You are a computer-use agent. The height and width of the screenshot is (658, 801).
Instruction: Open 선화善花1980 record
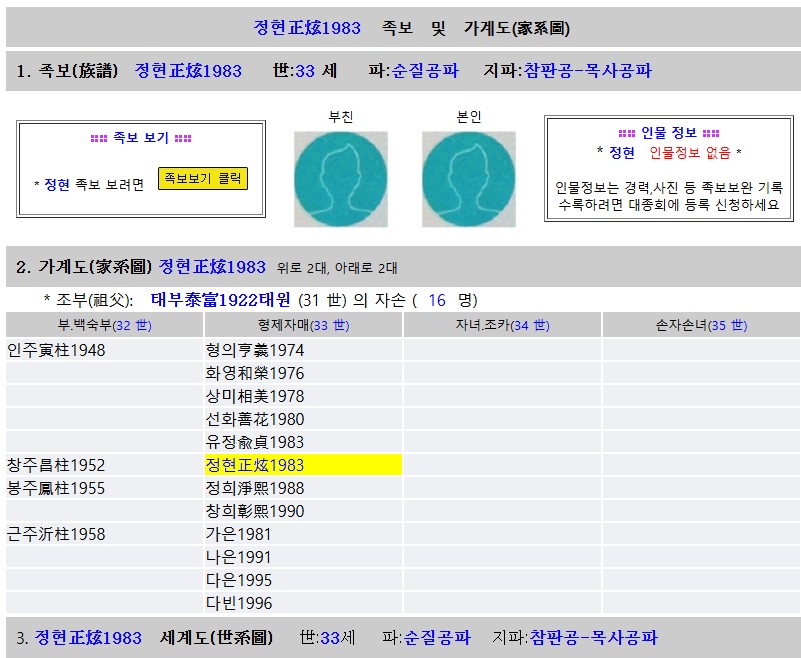[254, 419]
